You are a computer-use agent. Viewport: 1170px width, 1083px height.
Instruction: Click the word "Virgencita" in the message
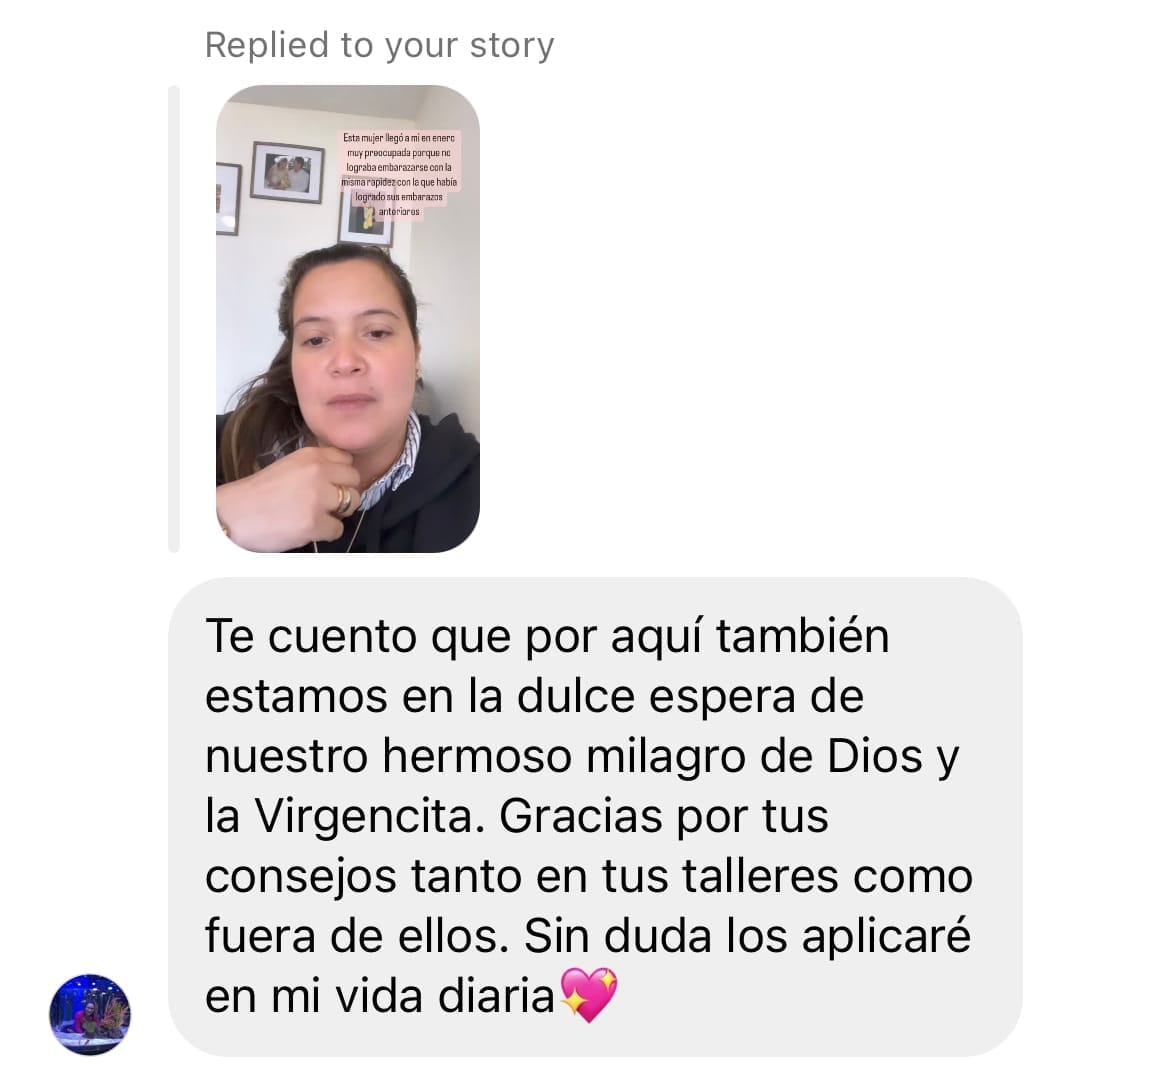click(364, 816)
